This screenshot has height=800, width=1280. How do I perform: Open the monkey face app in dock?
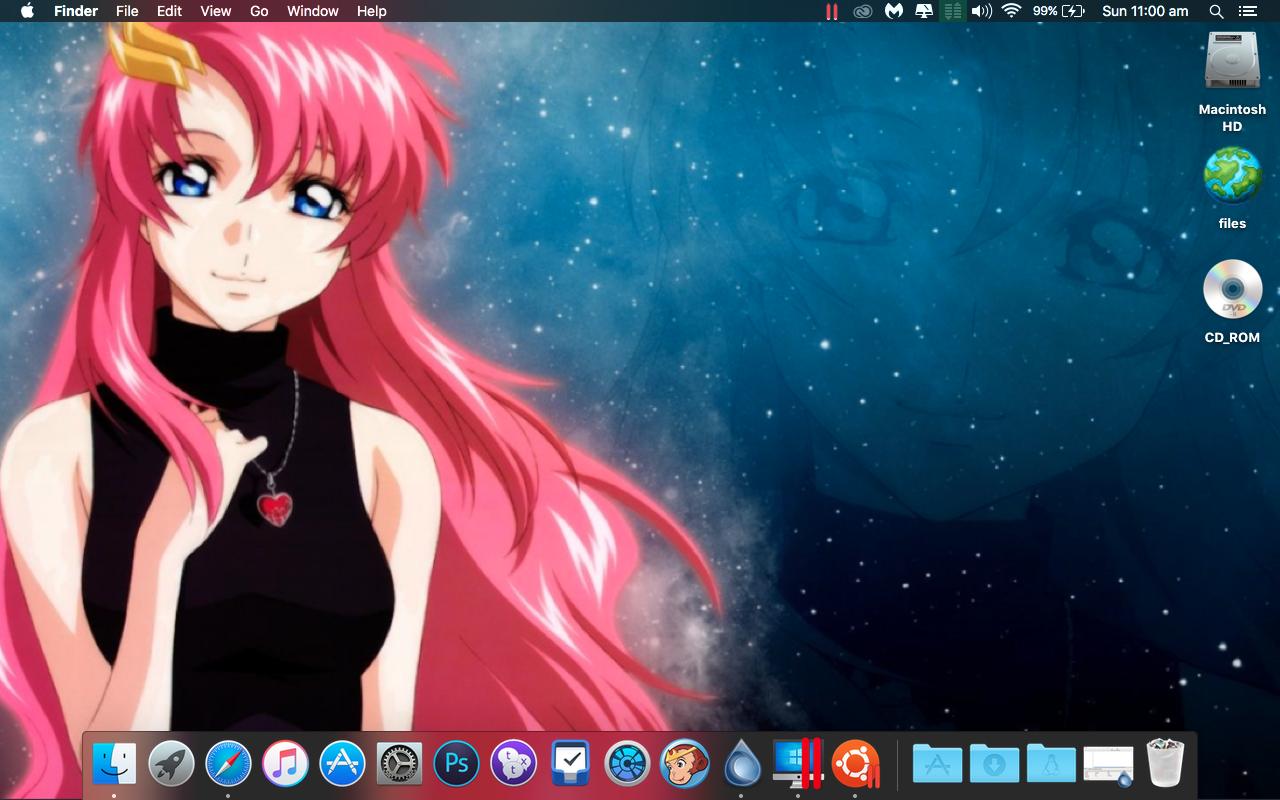point(684,764)
